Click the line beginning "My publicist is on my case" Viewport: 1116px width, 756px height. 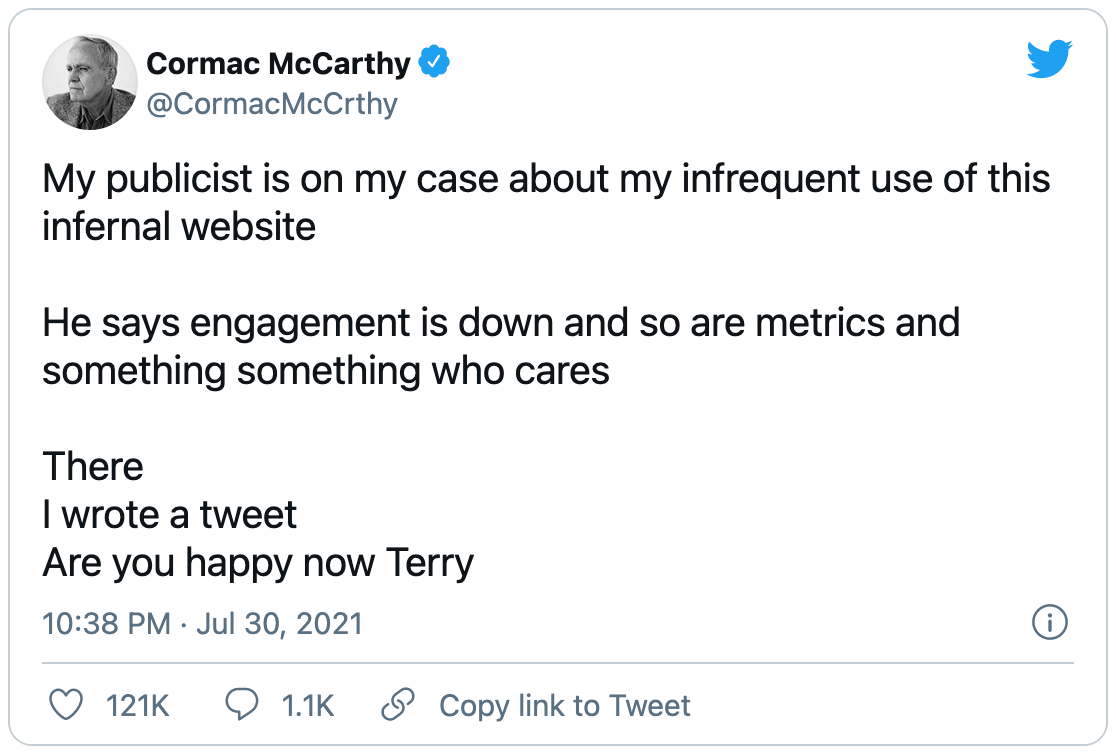click(546, 179)
